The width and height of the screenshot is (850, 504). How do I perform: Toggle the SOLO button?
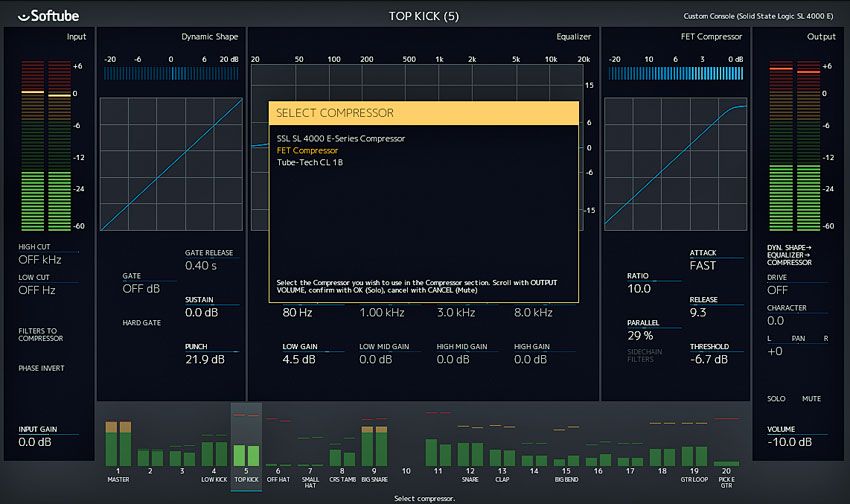click(x=776, y=399)
